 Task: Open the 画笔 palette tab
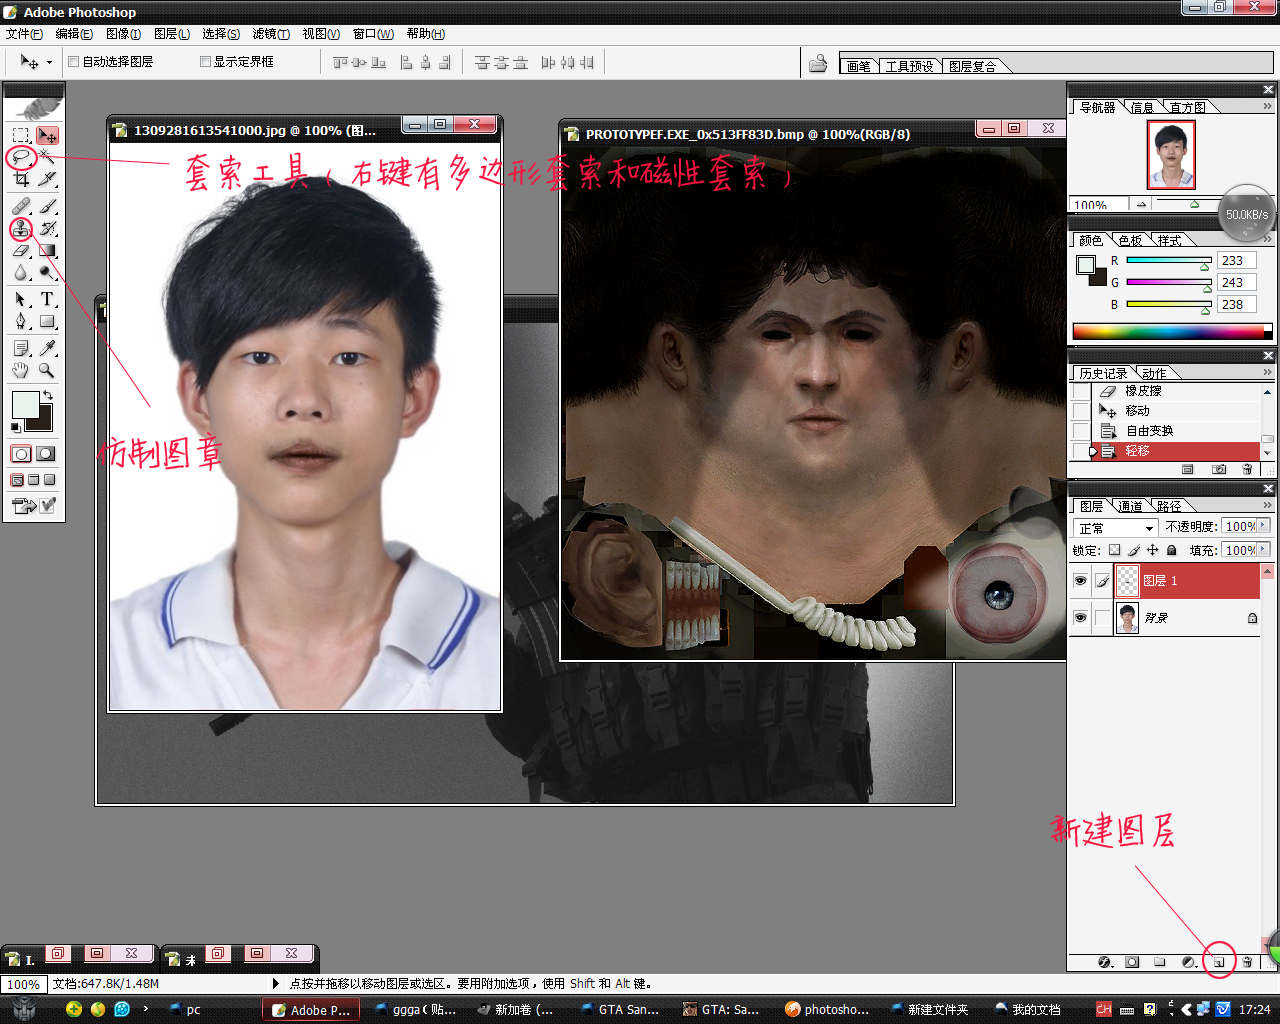click(x=859, y=66)
